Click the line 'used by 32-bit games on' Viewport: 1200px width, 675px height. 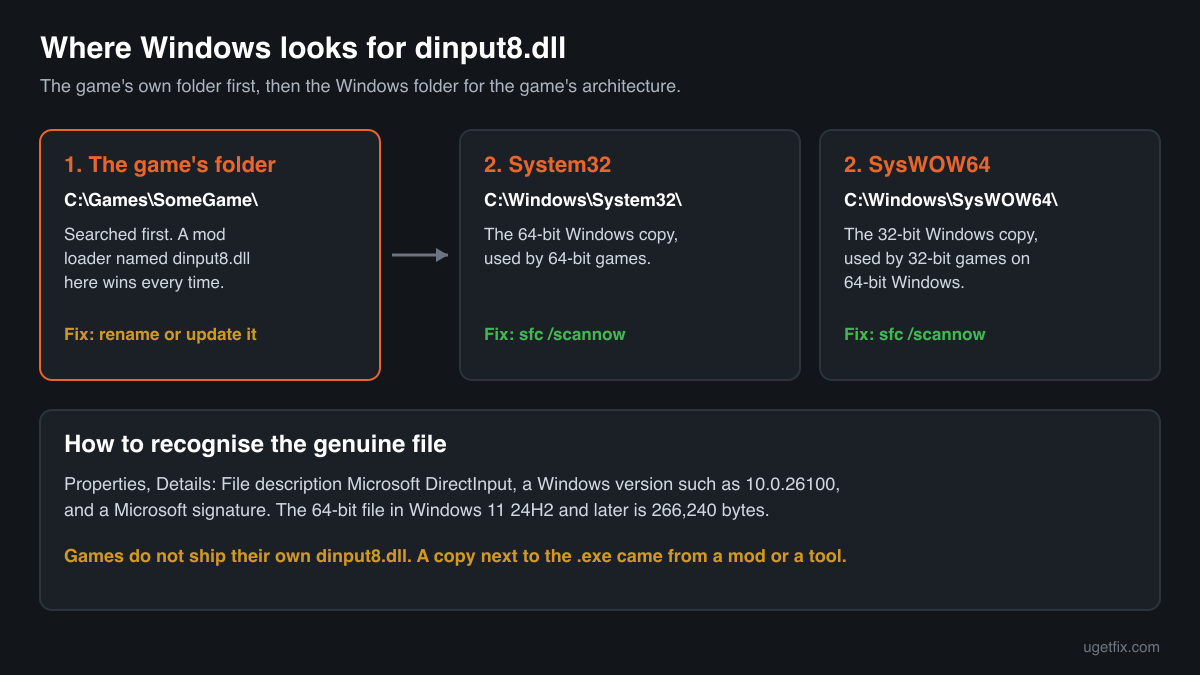pos(937,258)
